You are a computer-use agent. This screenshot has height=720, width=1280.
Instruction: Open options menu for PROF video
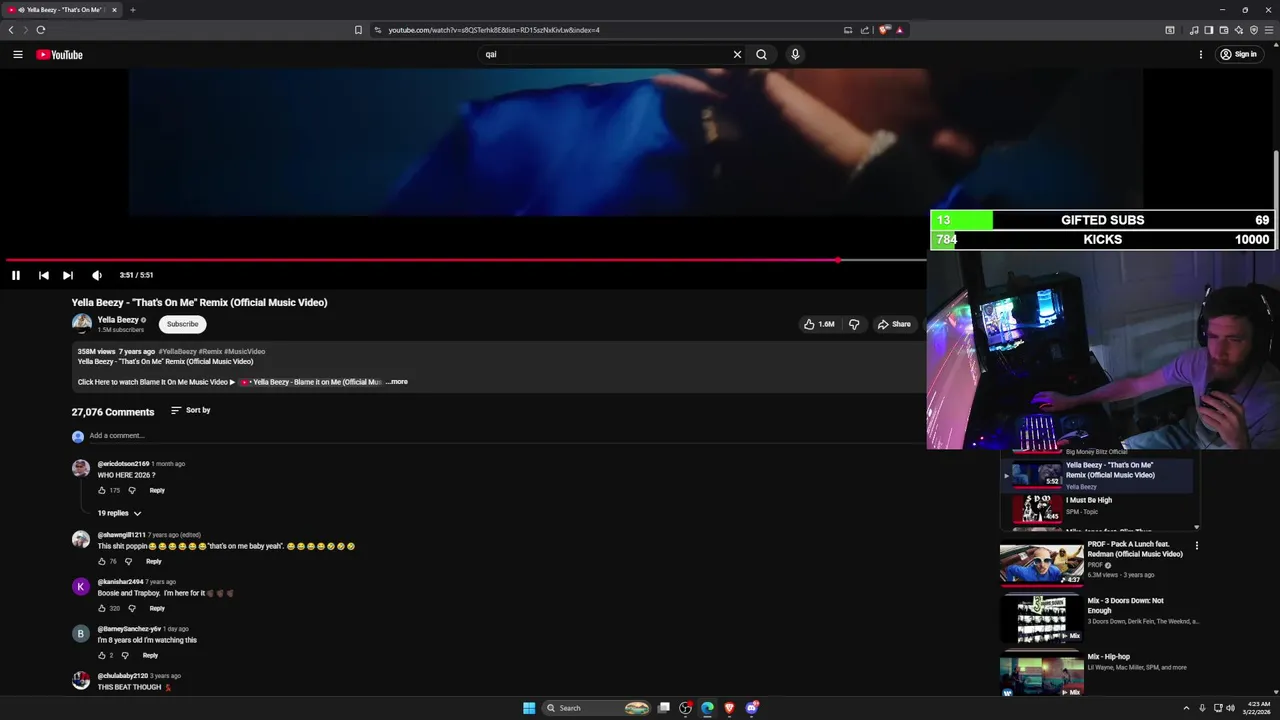pyautogui.click(x=1196, y=546)
